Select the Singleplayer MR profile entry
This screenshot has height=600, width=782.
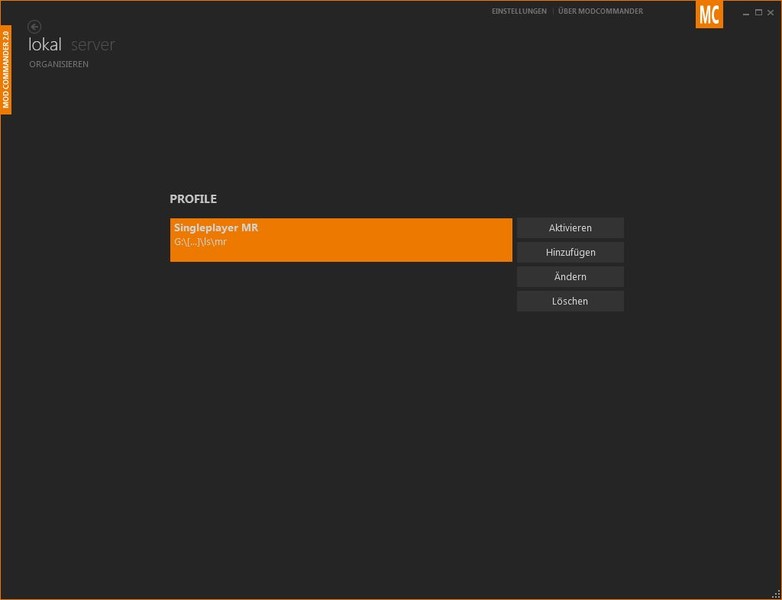click(x=340, y=239)
